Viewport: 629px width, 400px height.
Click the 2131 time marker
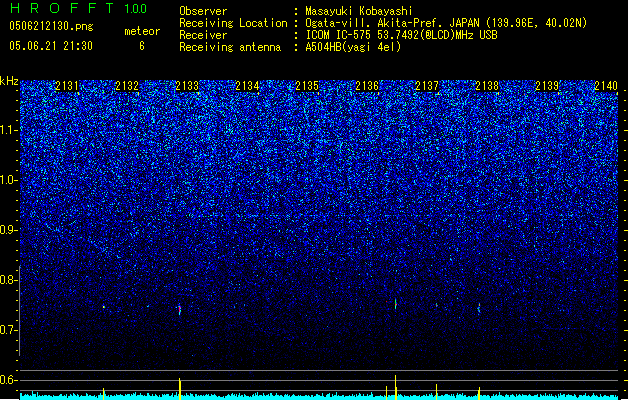67,86
